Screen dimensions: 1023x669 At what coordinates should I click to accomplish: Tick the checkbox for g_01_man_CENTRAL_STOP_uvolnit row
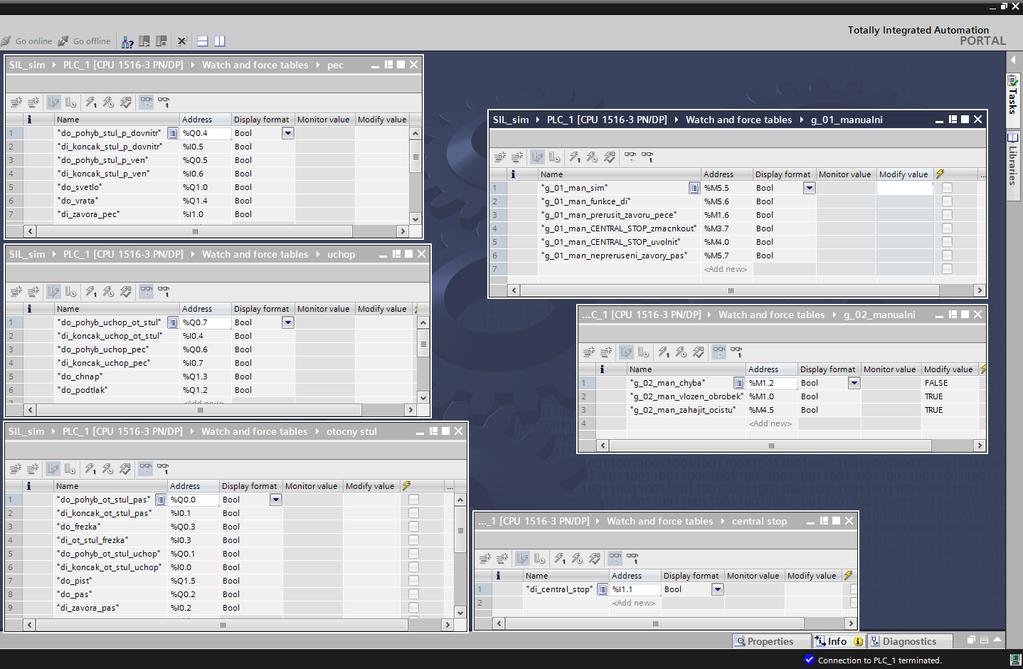[947, 242]
